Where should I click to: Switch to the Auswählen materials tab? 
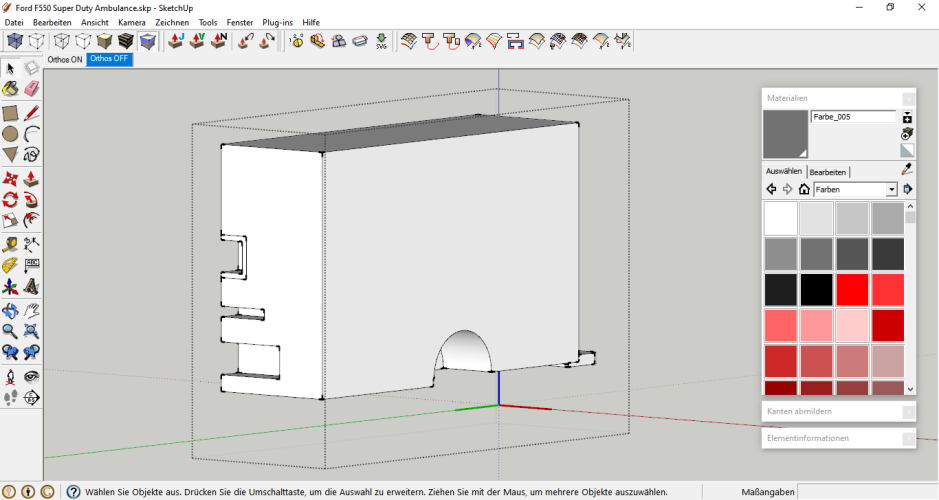click(784, 171)
